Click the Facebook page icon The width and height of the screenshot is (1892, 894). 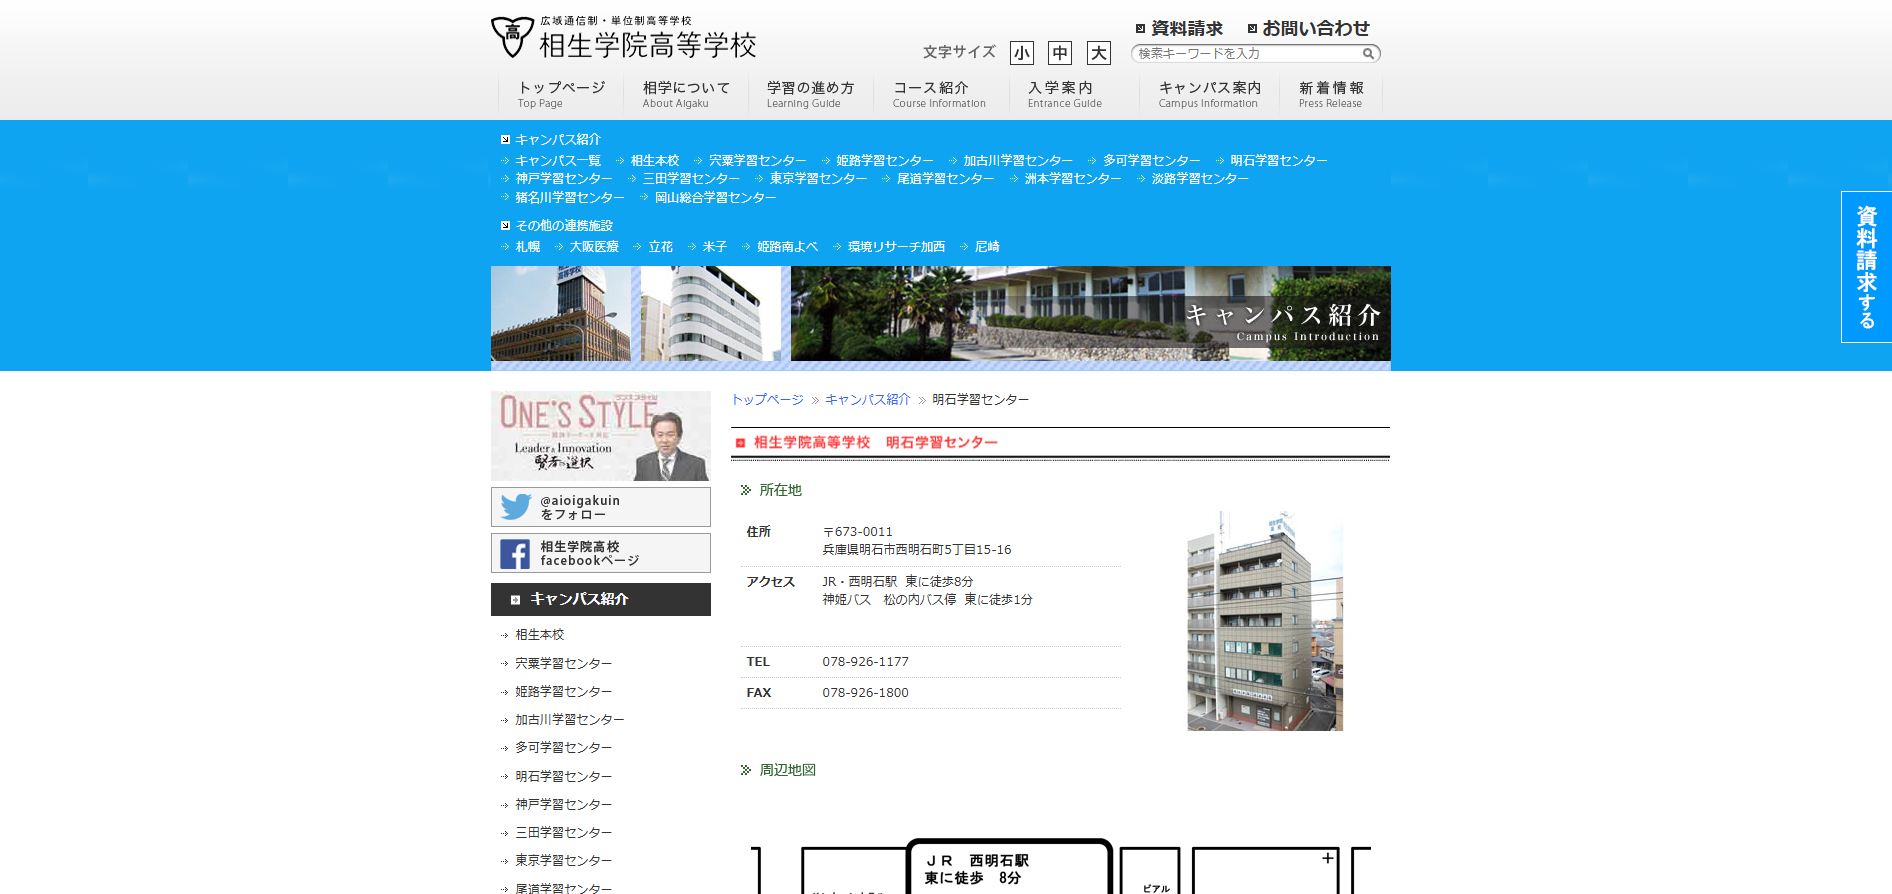pos(515,554)
